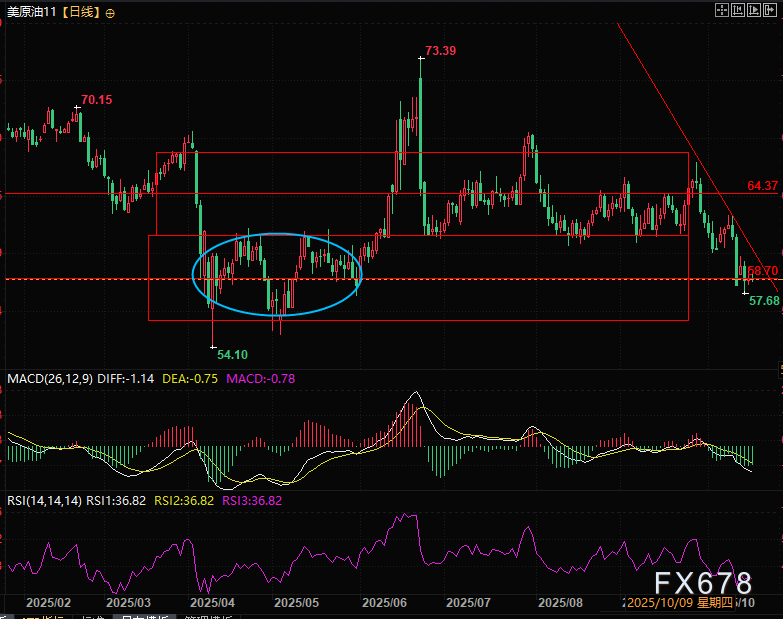Click the 70.15 price annotation
The height and width of the screenshot is (619, 783).
[x=97, y=100]
